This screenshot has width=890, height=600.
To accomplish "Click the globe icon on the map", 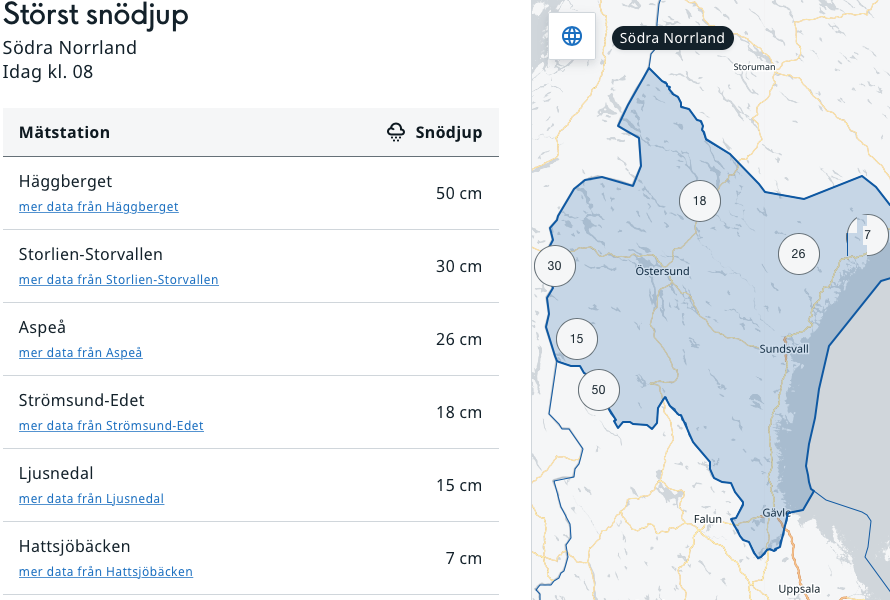I will point(572,37).
